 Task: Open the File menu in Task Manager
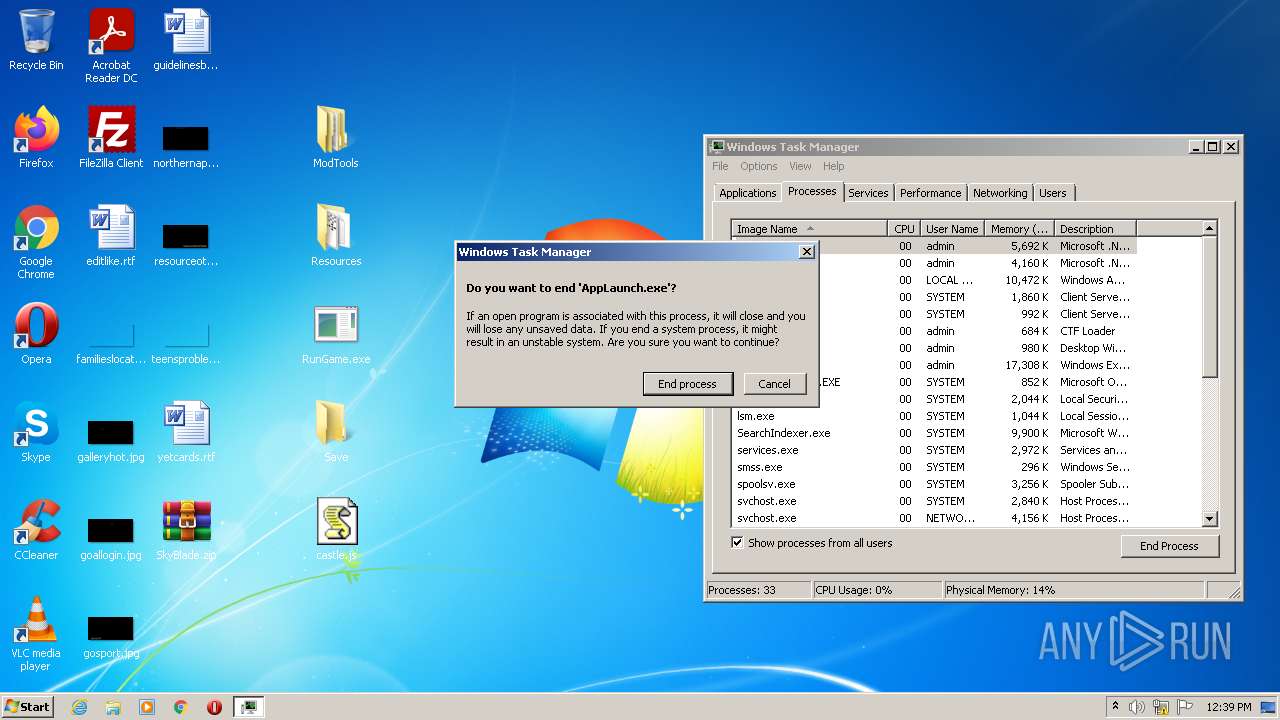pos(720,166)
